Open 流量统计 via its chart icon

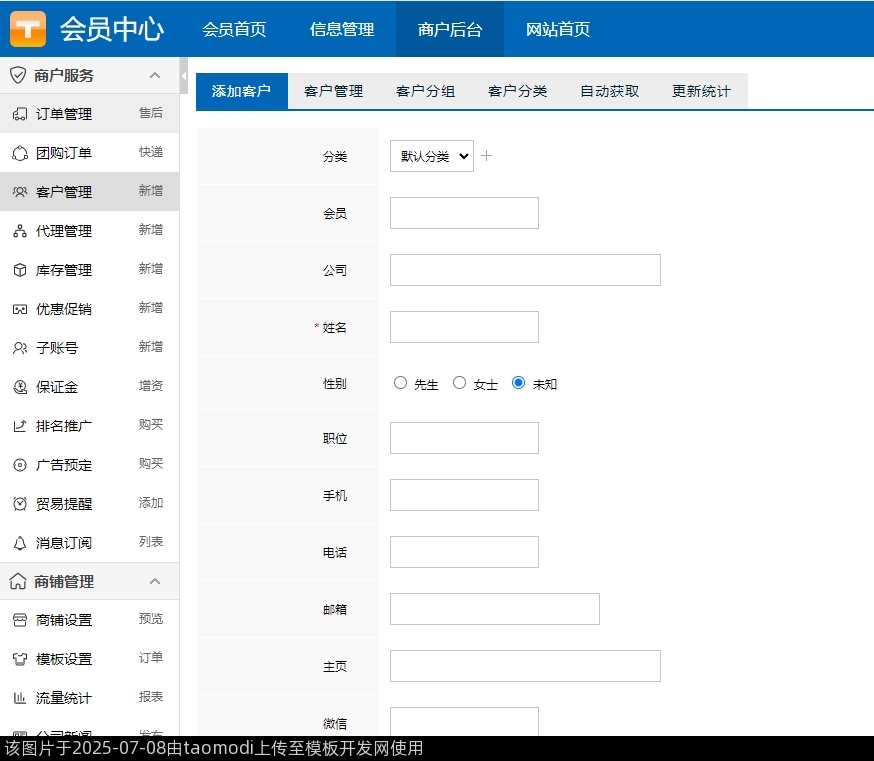point(20,697)
